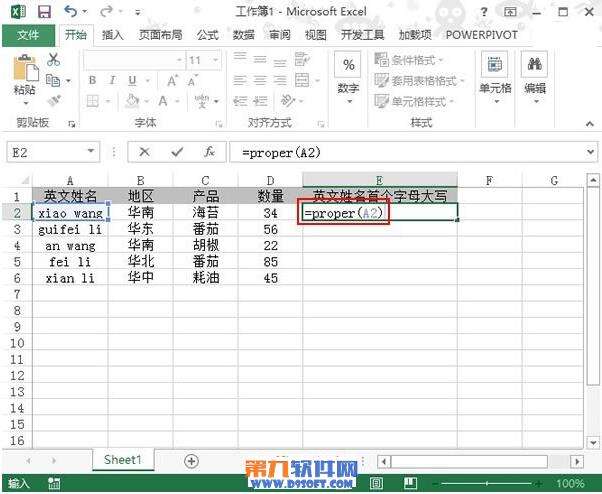The image size is (602, 494).
Task: Toggle Wrap Text icon
Action: click(302, 59)
